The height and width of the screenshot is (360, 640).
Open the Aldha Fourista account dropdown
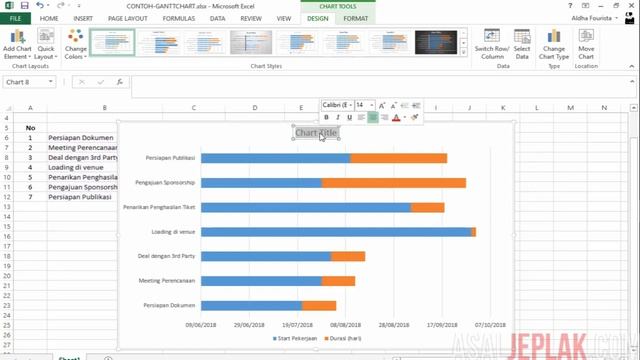595,18
